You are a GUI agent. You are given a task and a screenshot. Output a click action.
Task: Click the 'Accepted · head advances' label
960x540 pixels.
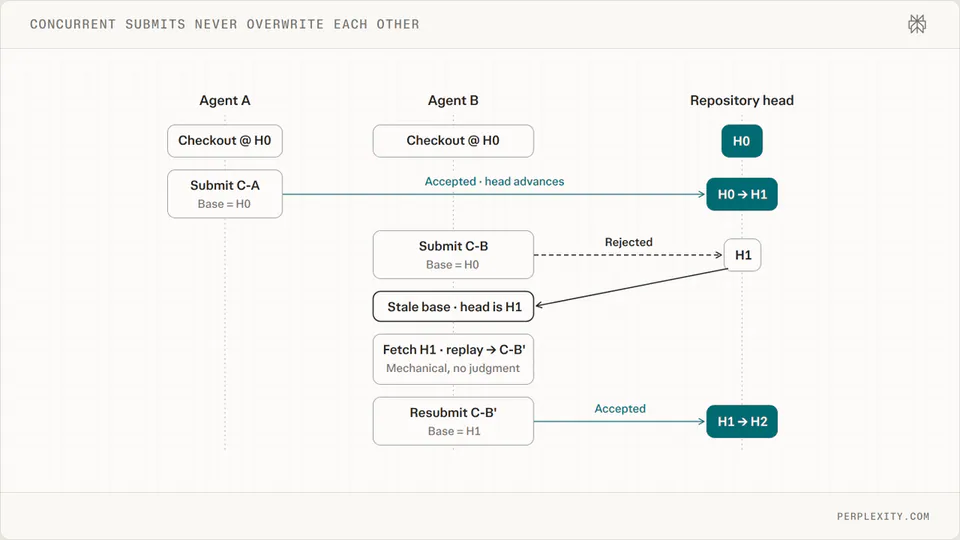[494, 182]
